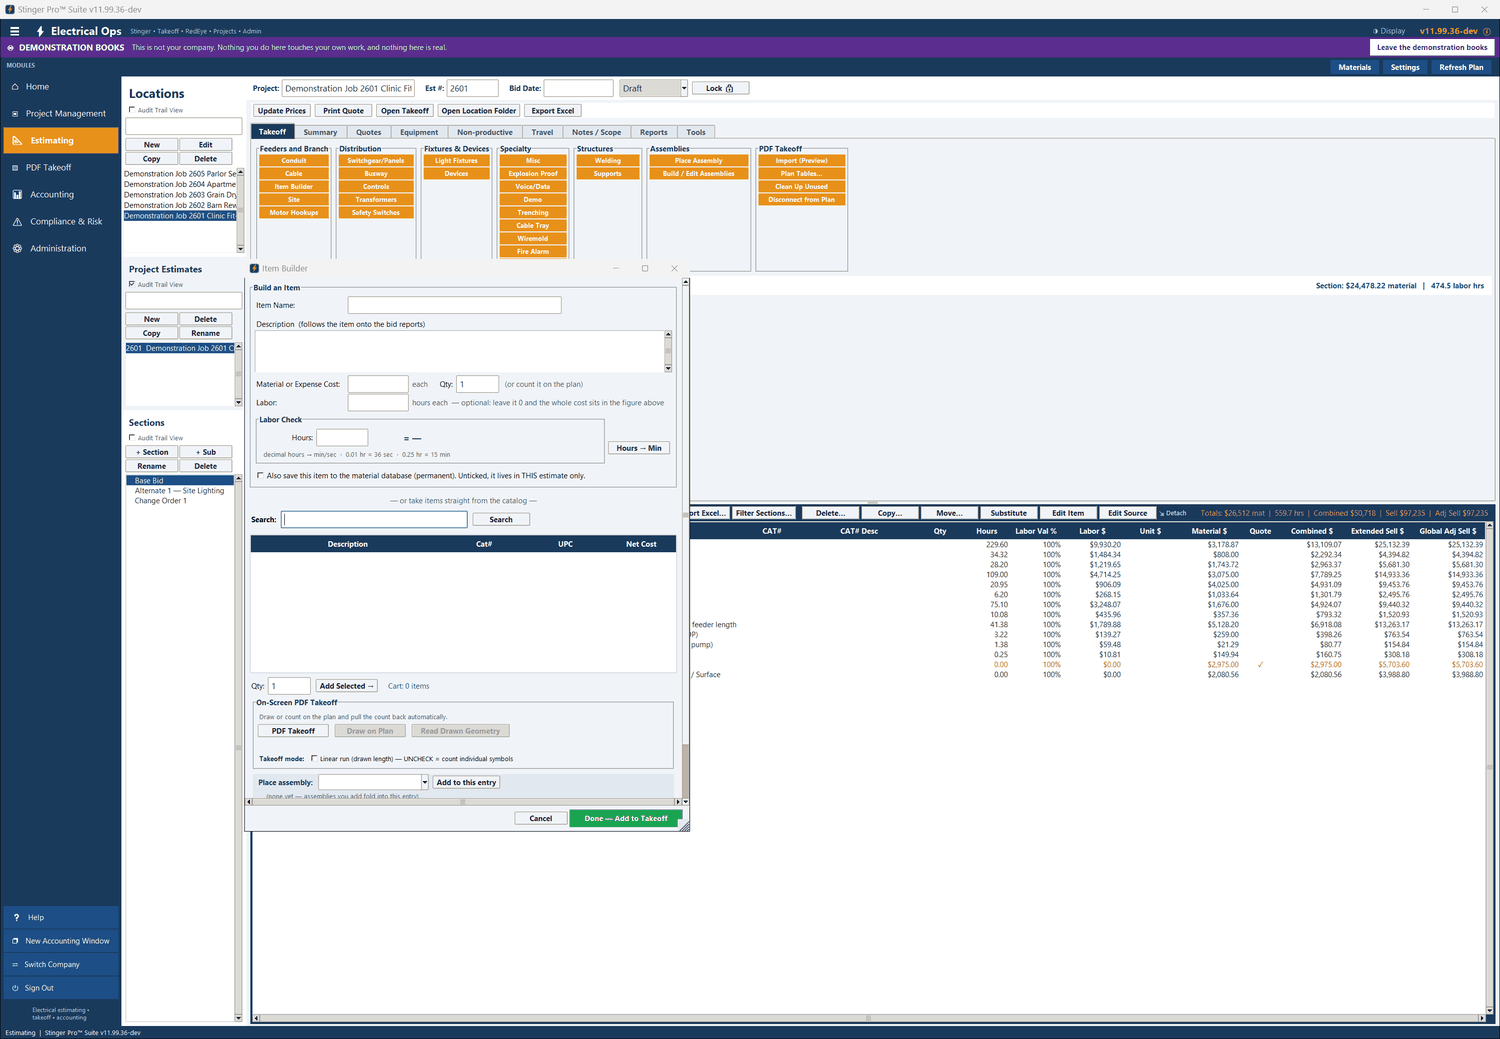The width and height of the screenshot is (1500, 1039).
Task: Select the 'Change Order 1' section
Action: tap(161, 501)
